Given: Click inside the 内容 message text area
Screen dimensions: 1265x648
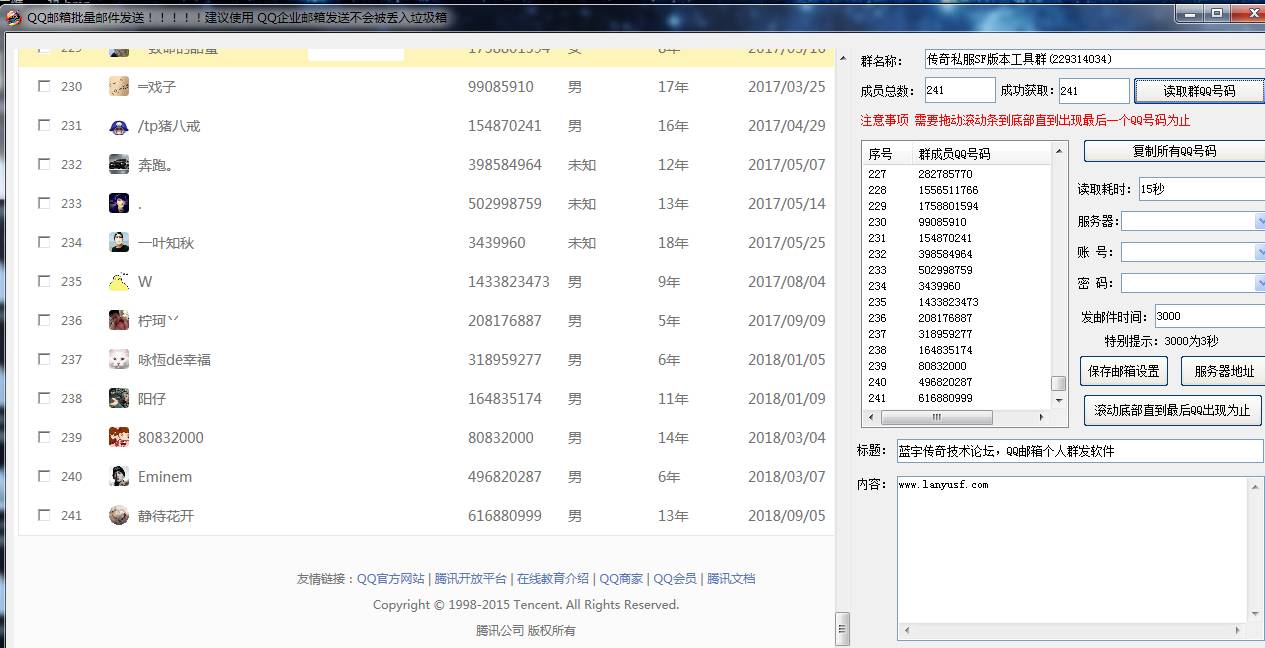Looking at the screenshot, I should click(x=1073, y=549).
